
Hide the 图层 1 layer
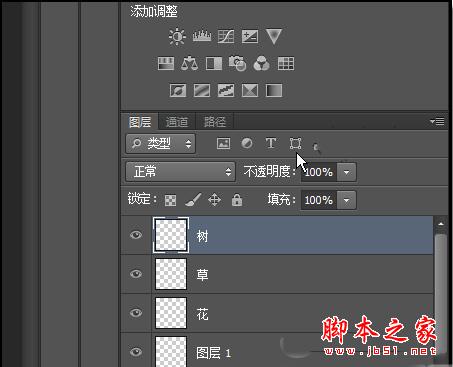pos(136,352)
